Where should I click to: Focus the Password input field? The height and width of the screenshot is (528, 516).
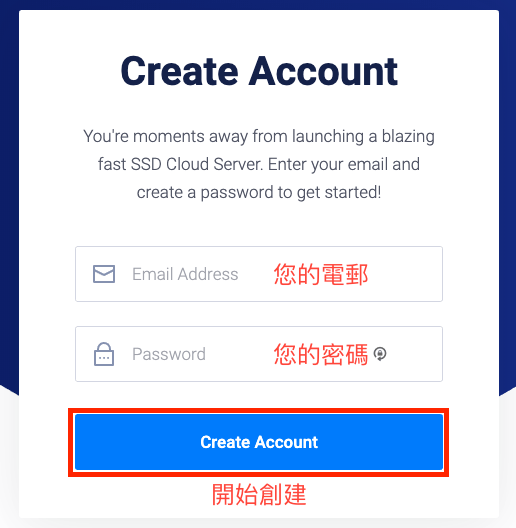click(x=259, y=354)
